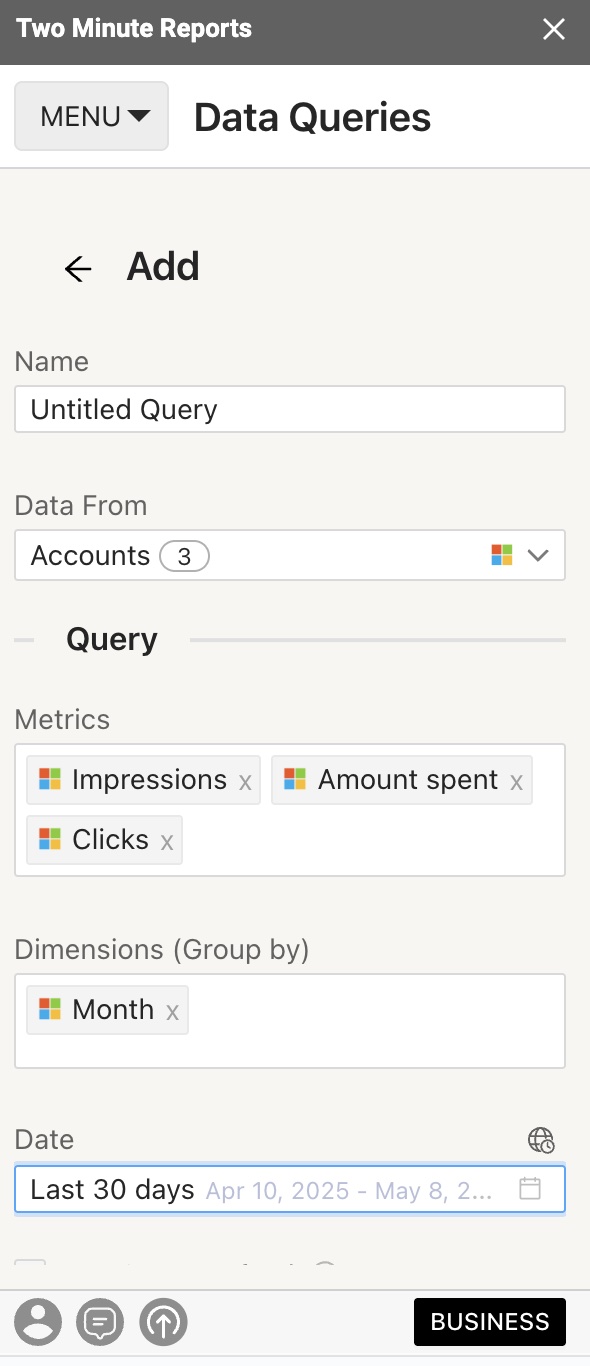590x1366 pixels.
Task: Open the user profile icon at bottom
Action: (39, 1323)
